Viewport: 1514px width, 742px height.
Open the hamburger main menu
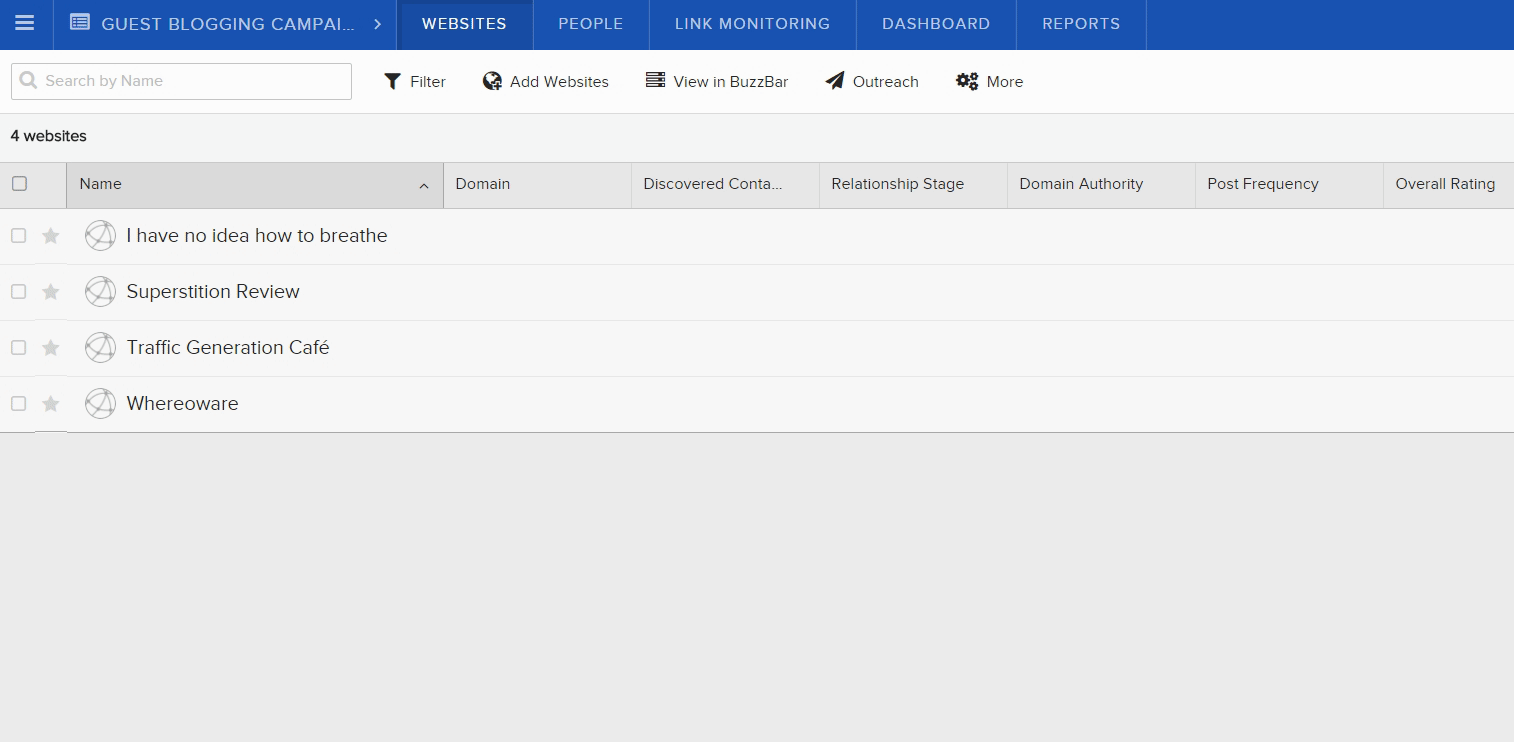pyautogui.click(x=25, y=24)
